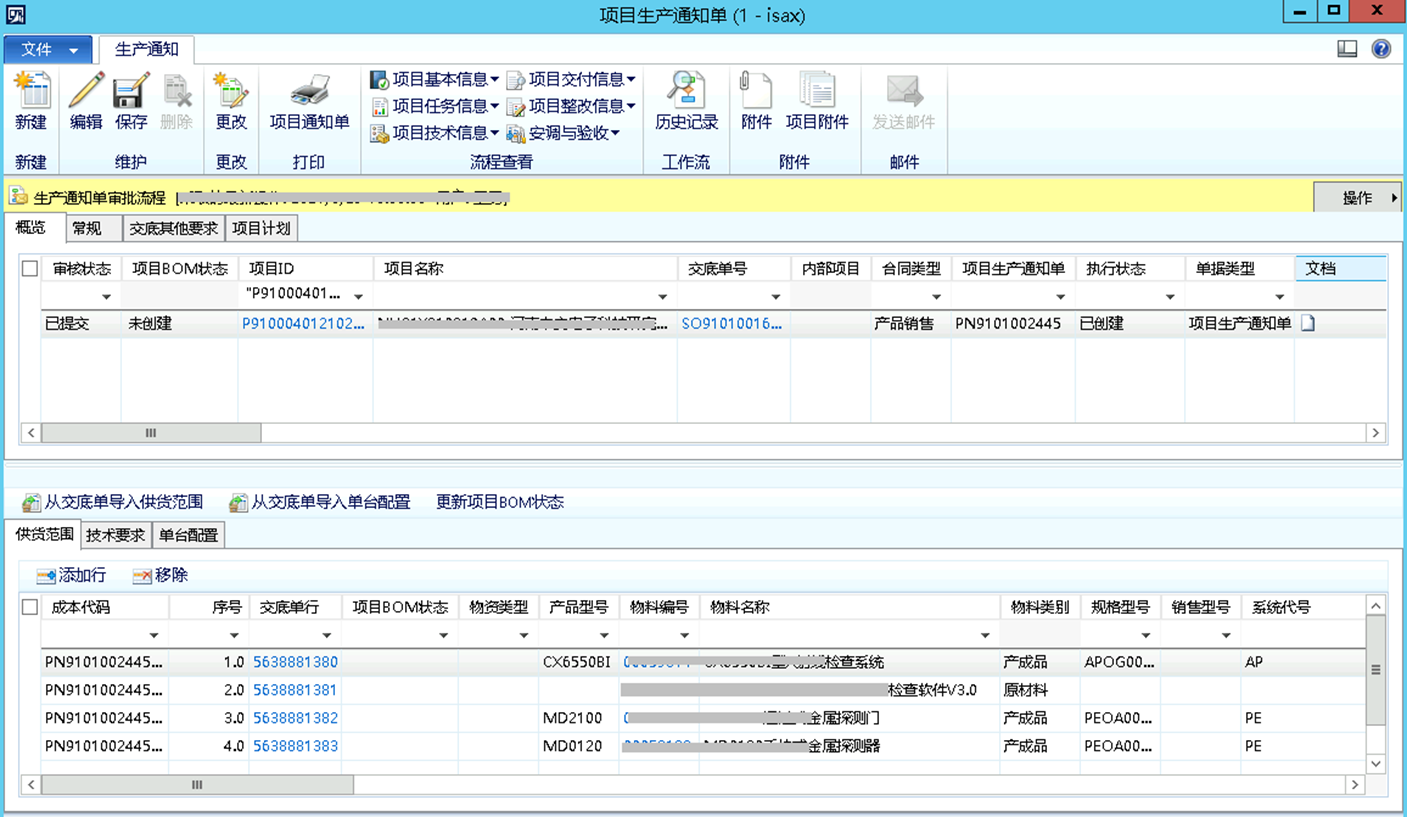The width and height of the screenshot is (1407, 817).
Task: Open the 交底单行 column filter dropdown
Action: pos(326,635)
